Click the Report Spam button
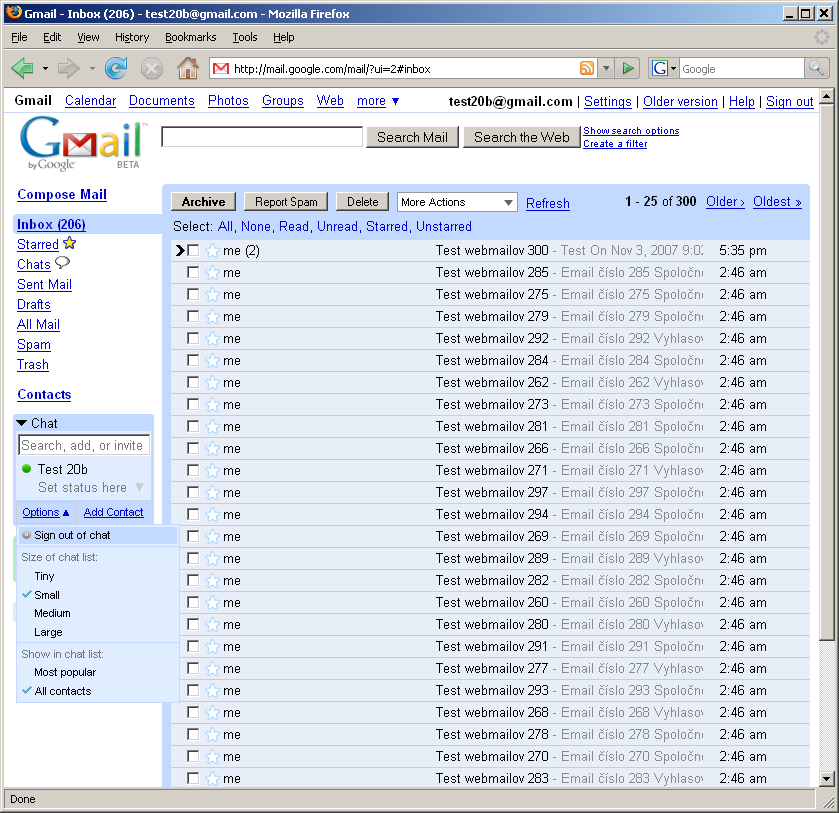Image resolution: width=839 pixels, height=813 pixels. [x=286, y=202]
